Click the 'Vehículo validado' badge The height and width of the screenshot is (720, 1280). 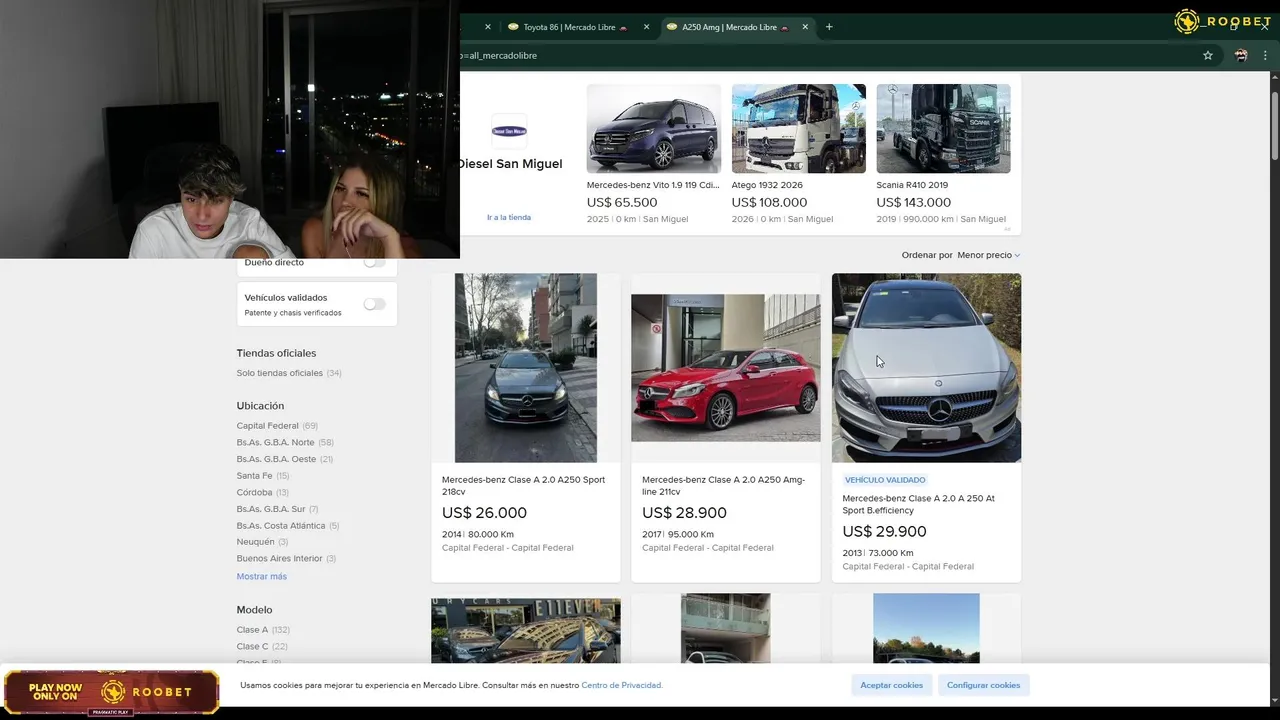click(885, 480)
